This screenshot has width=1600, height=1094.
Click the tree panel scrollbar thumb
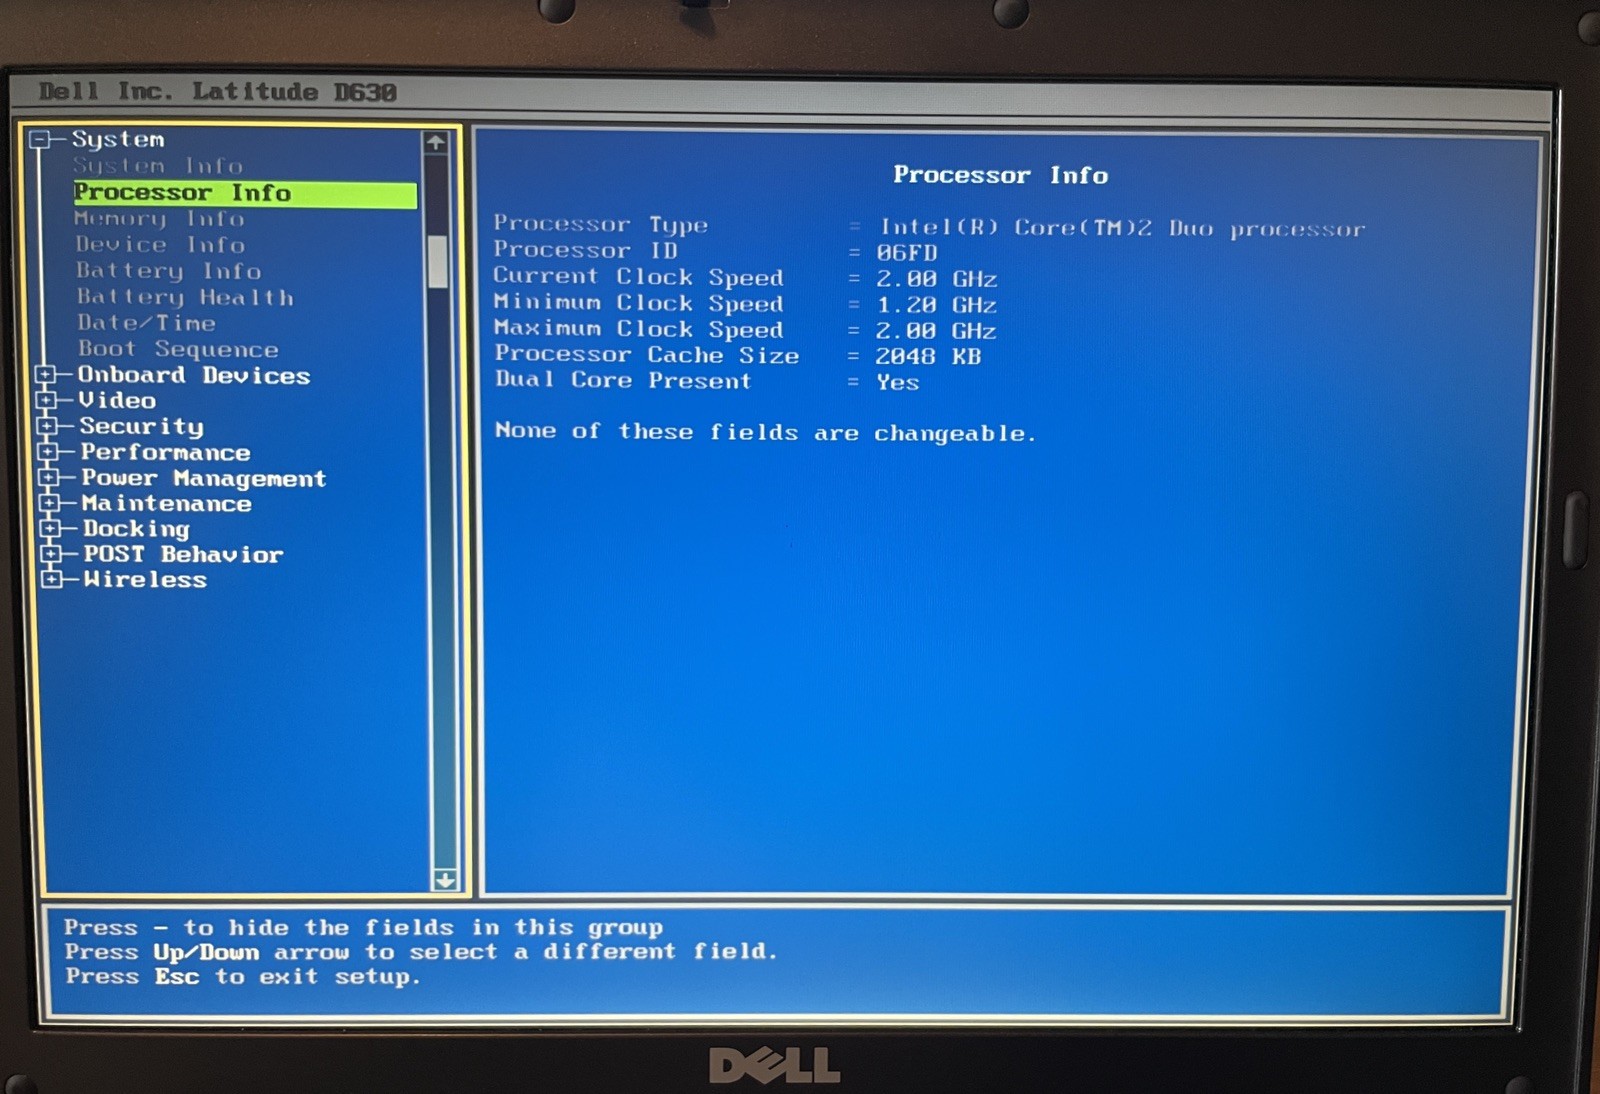pyautogui.click(x=437, y=262)
